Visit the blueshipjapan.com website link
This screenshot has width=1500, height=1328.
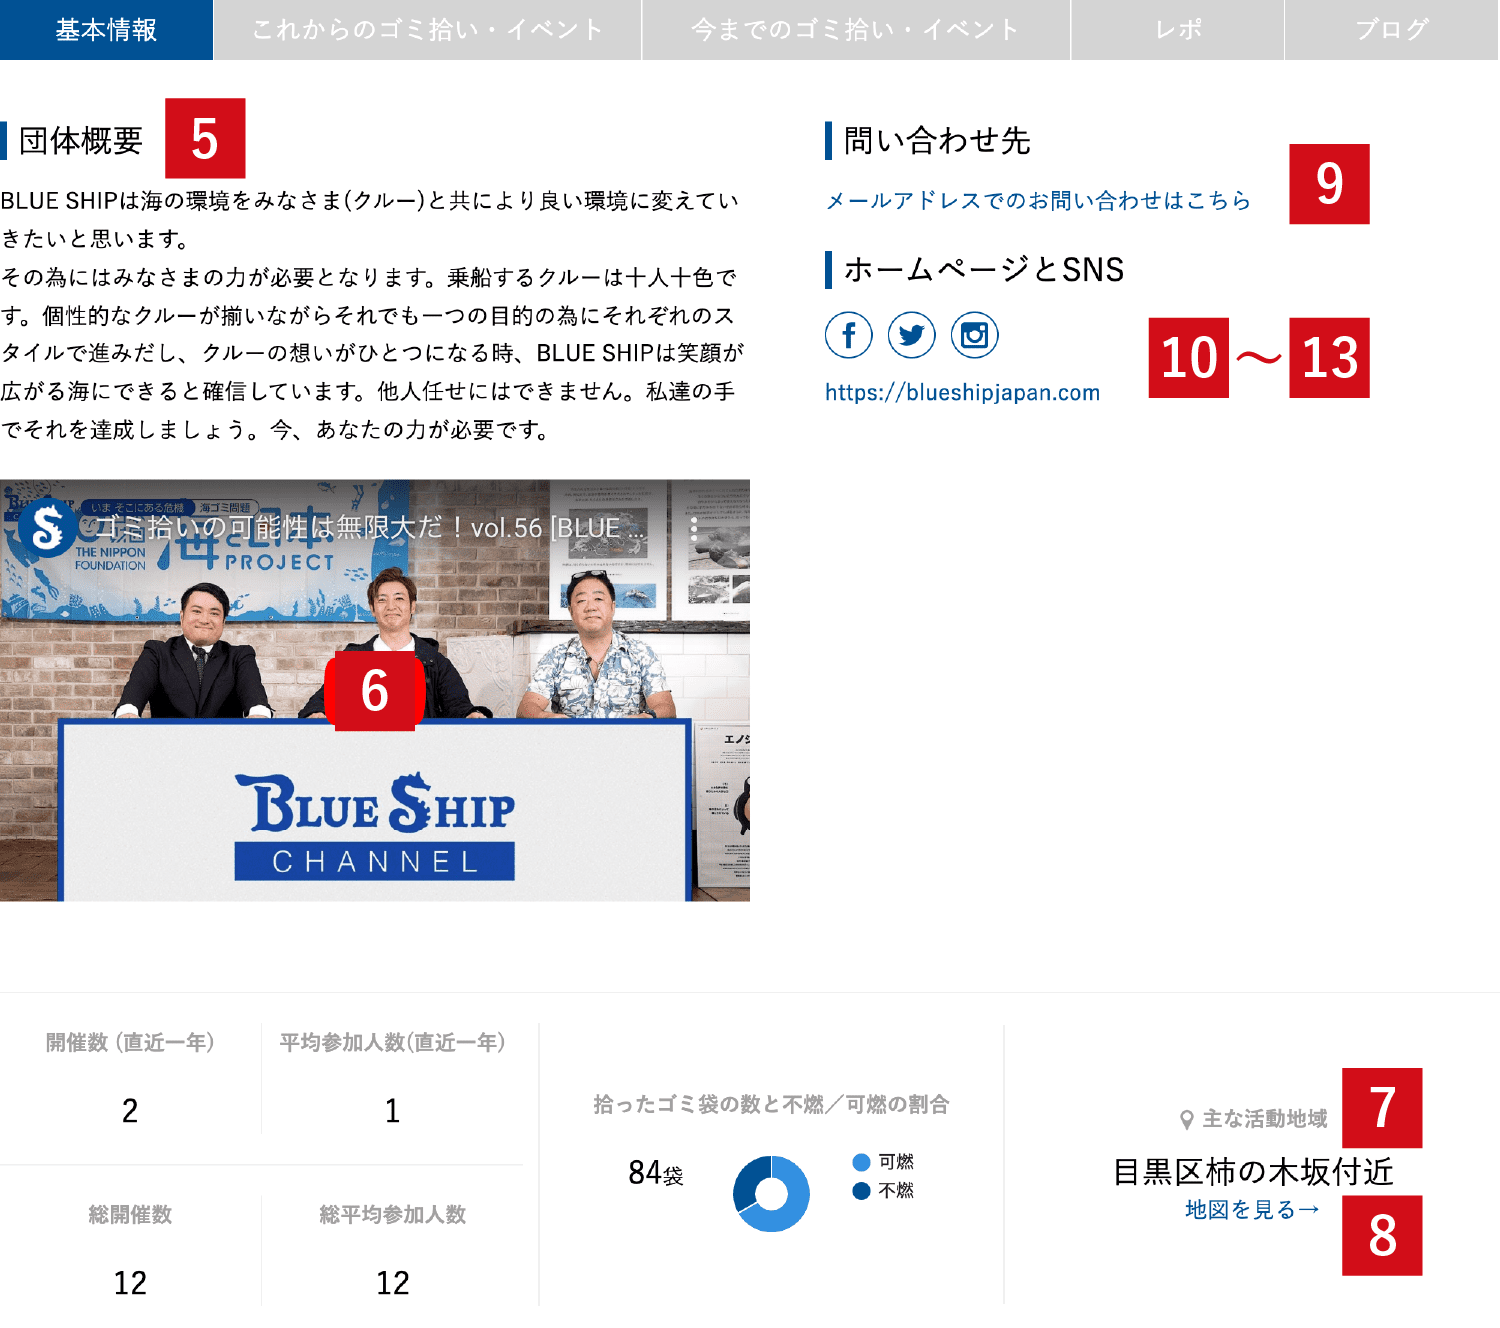962,393
